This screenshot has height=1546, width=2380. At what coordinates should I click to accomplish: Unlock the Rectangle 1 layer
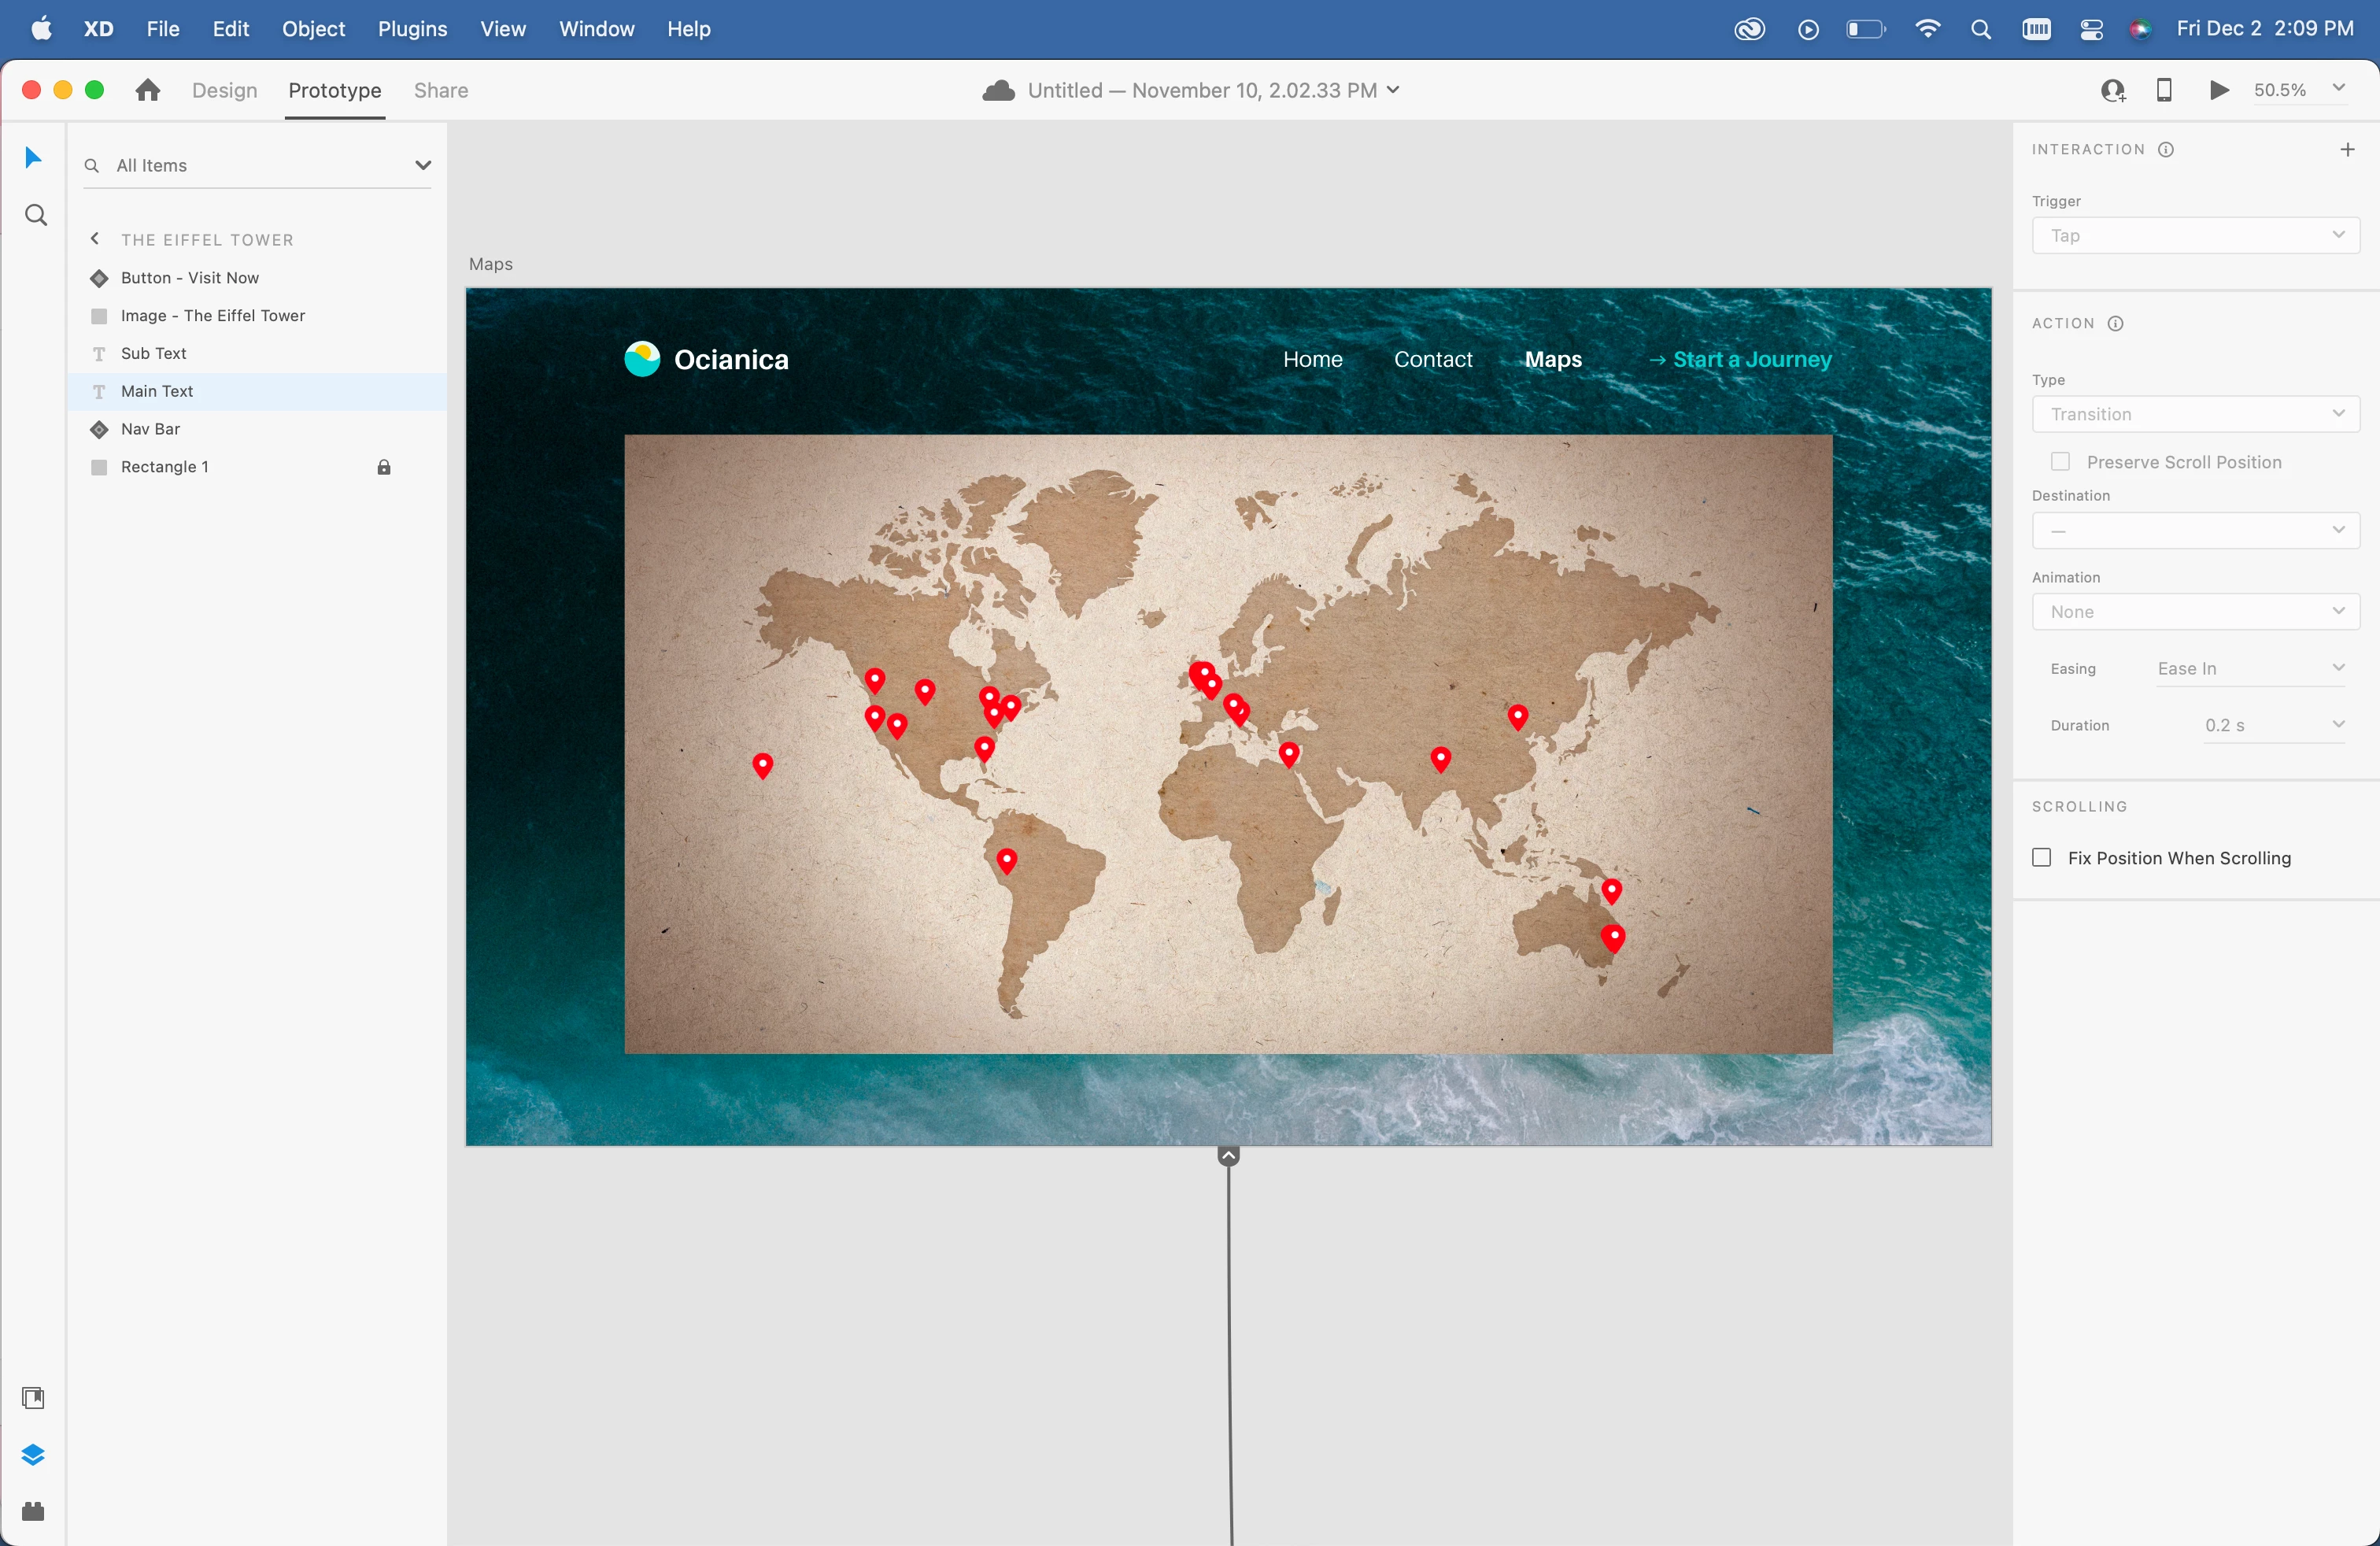click(x=384, y=467)
